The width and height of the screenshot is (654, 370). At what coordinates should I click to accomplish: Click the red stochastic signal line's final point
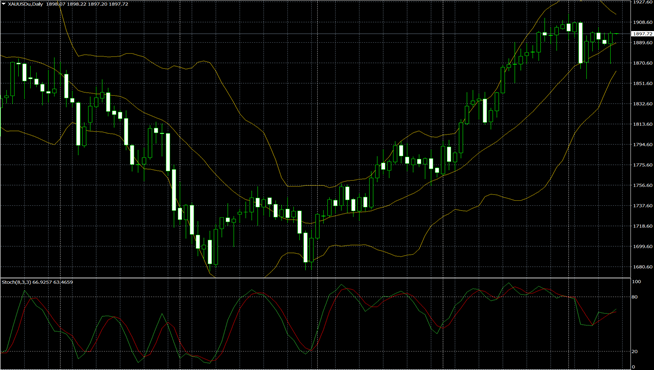point(616,312)
